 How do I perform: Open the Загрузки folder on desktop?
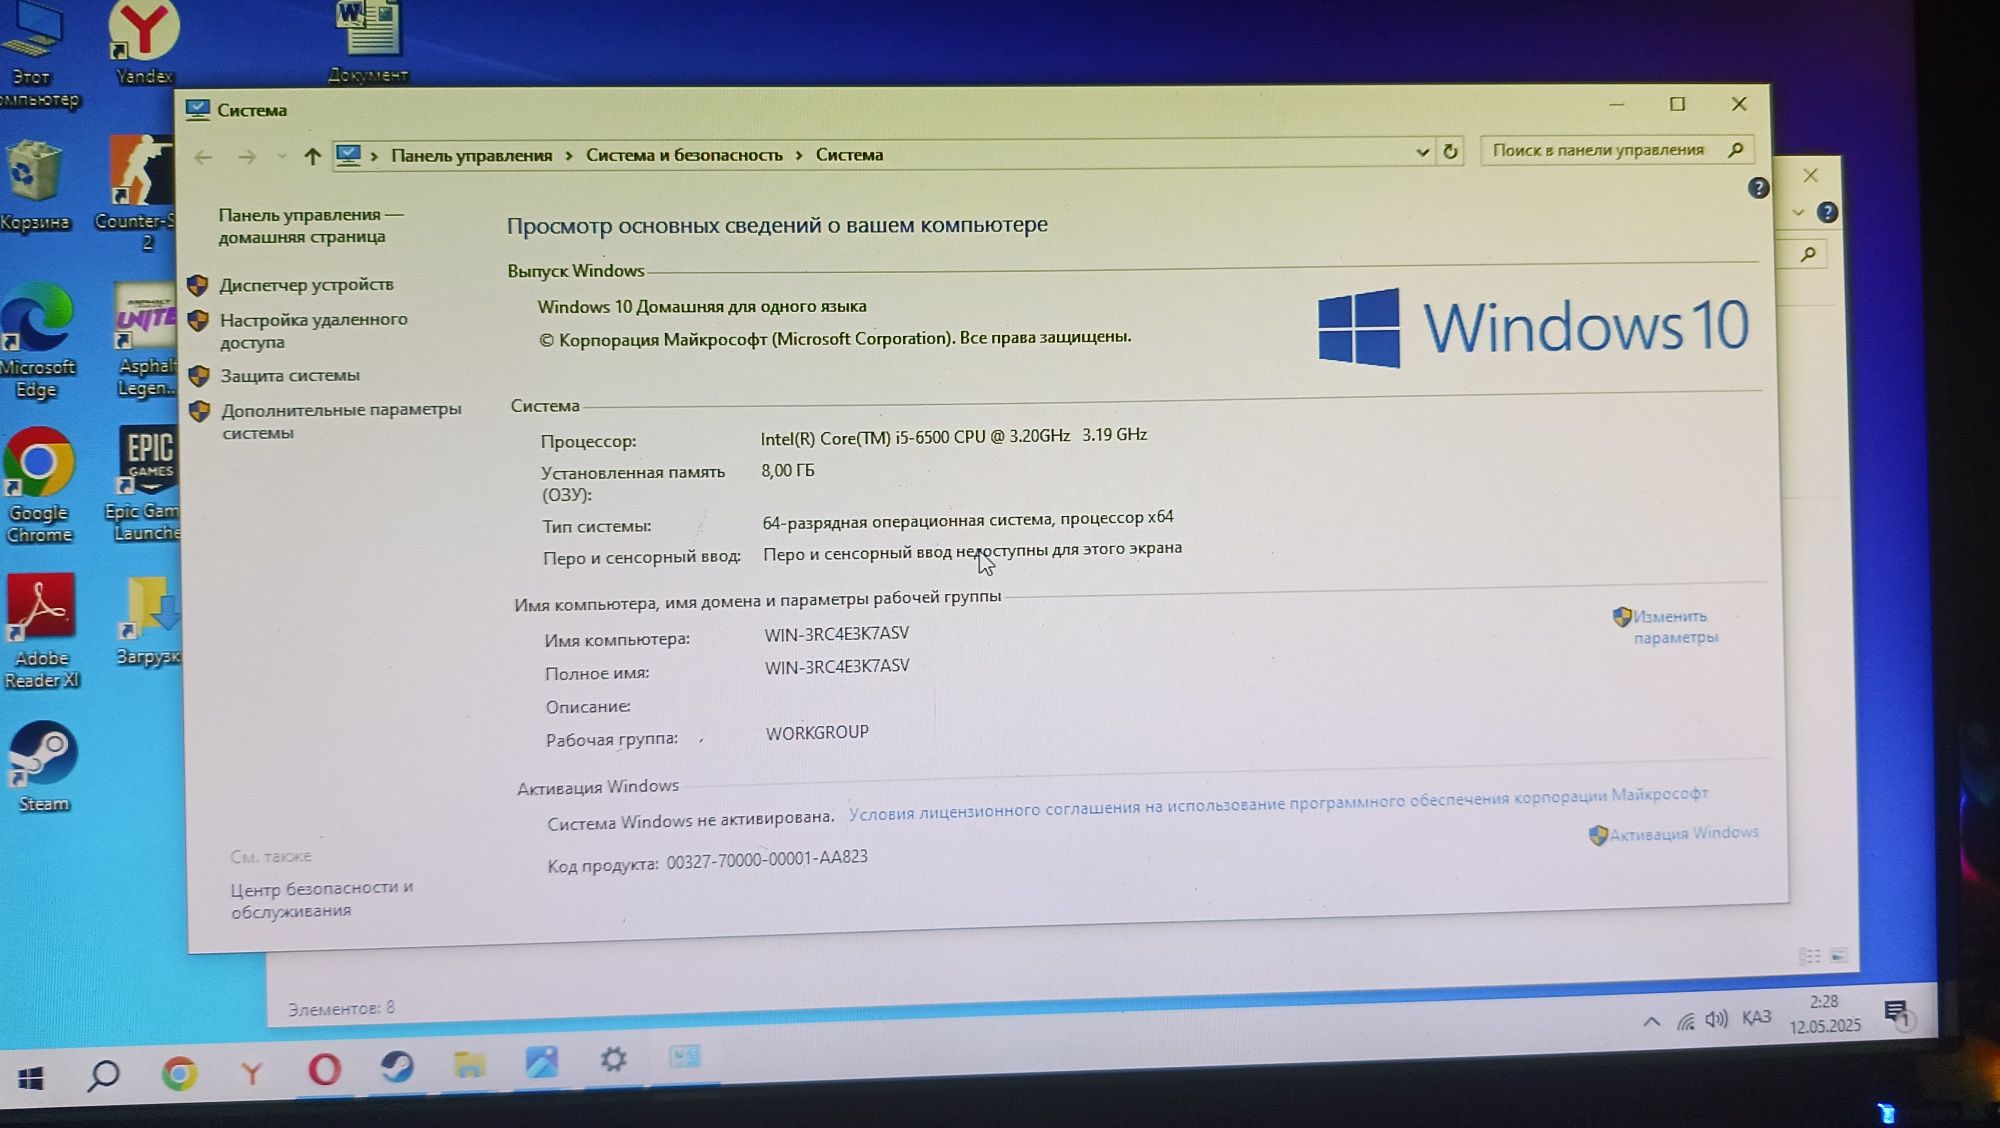[149, 621]
